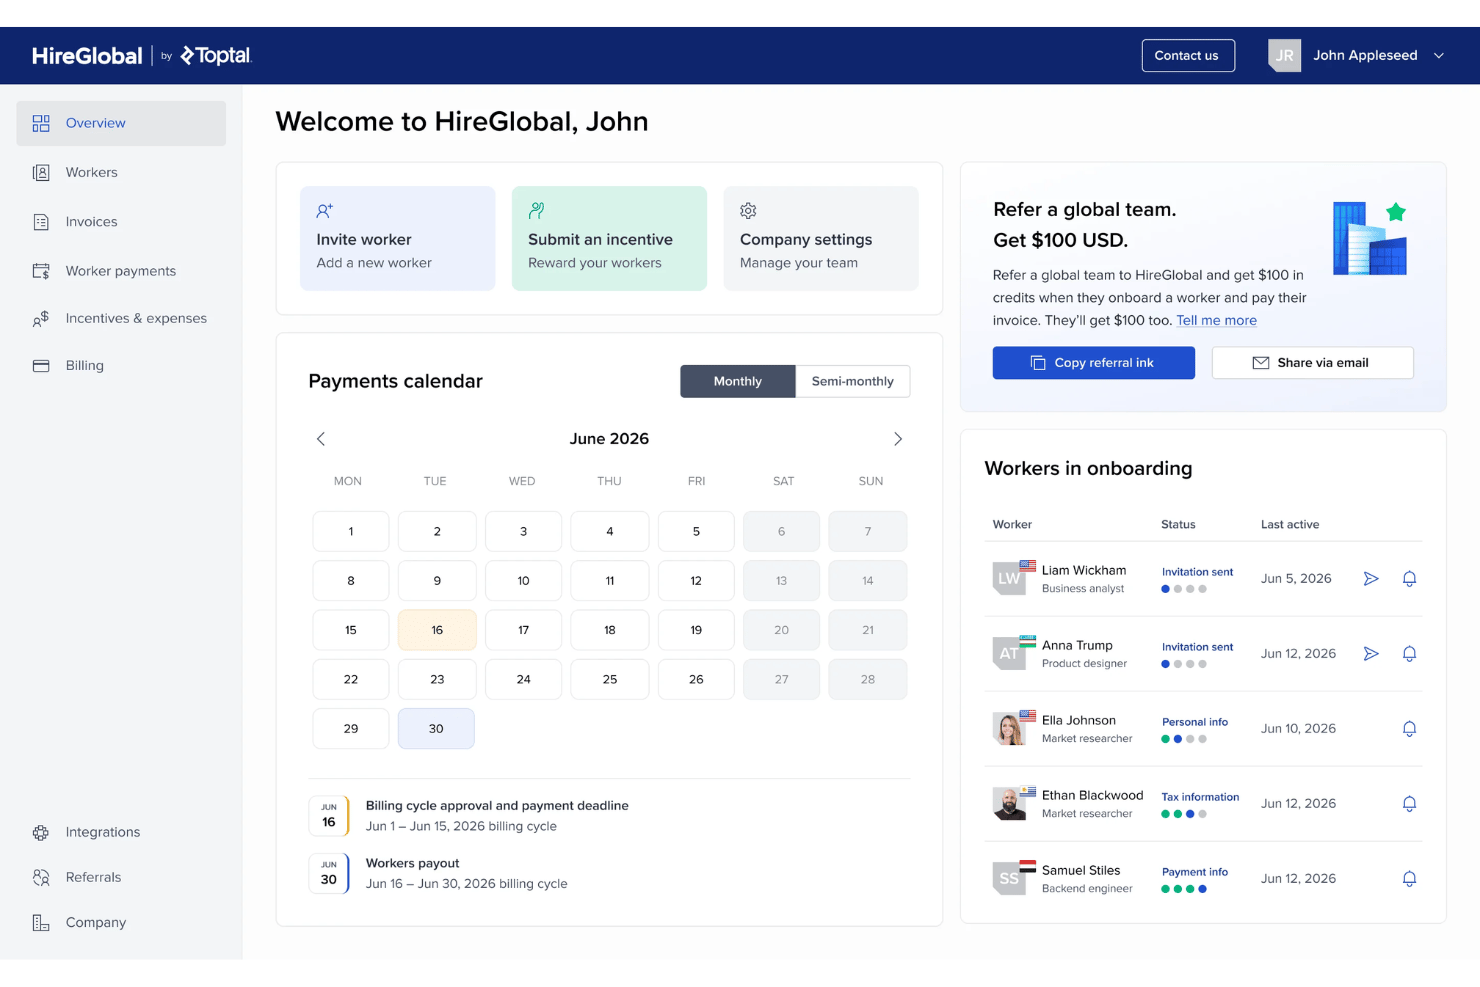Screen dimensions: 1480x987
Task: Click the Jun 30 date badge in events list
Action: coord(329,873)
